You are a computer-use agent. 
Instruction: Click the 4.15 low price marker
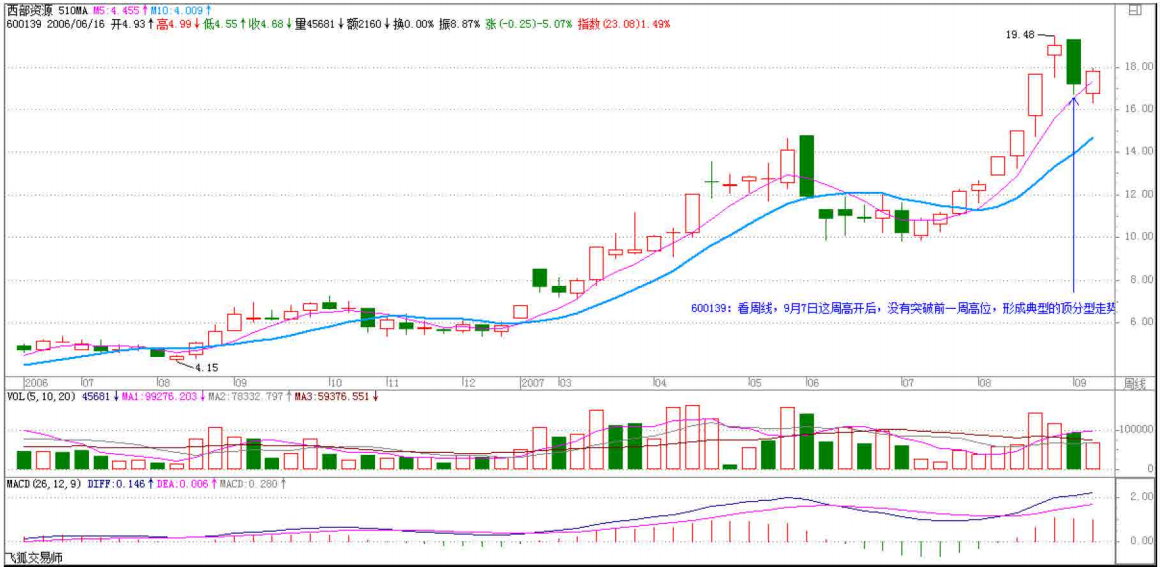coord(206,367)
